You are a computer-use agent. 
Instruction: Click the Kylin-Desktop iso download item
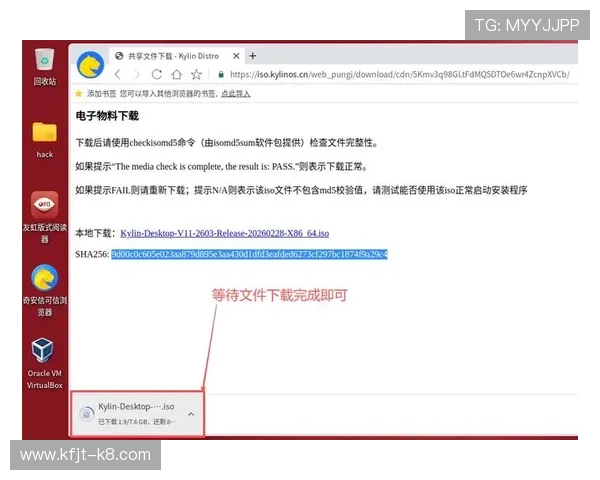[137, 413]
